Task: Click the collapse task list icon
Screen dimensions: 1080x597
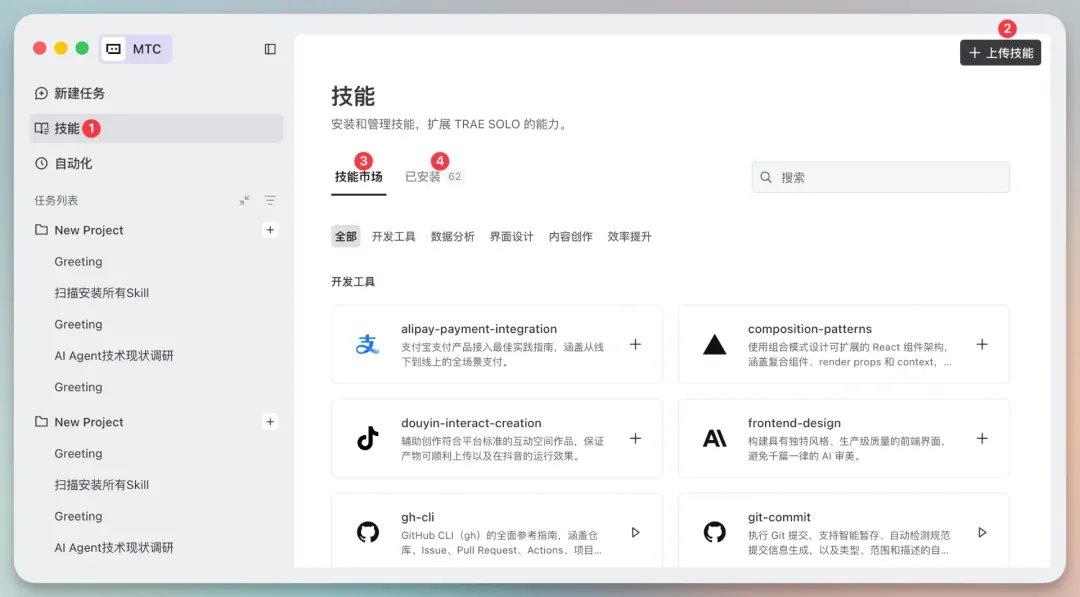Action: [x=245, y=200]
